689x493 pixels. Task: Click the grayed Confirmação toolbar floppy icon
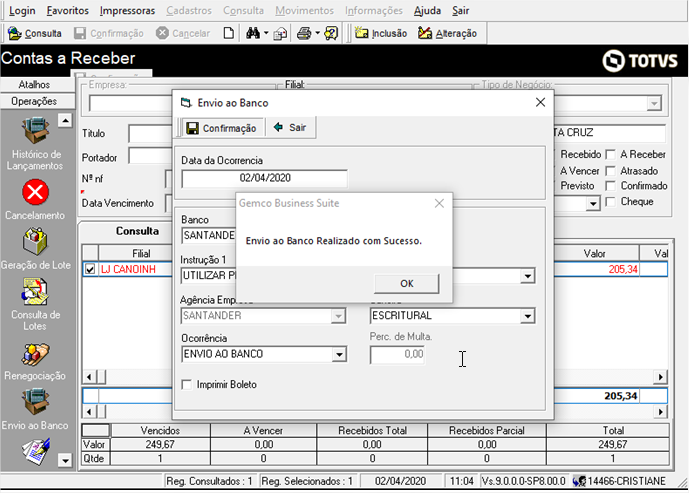80,33
